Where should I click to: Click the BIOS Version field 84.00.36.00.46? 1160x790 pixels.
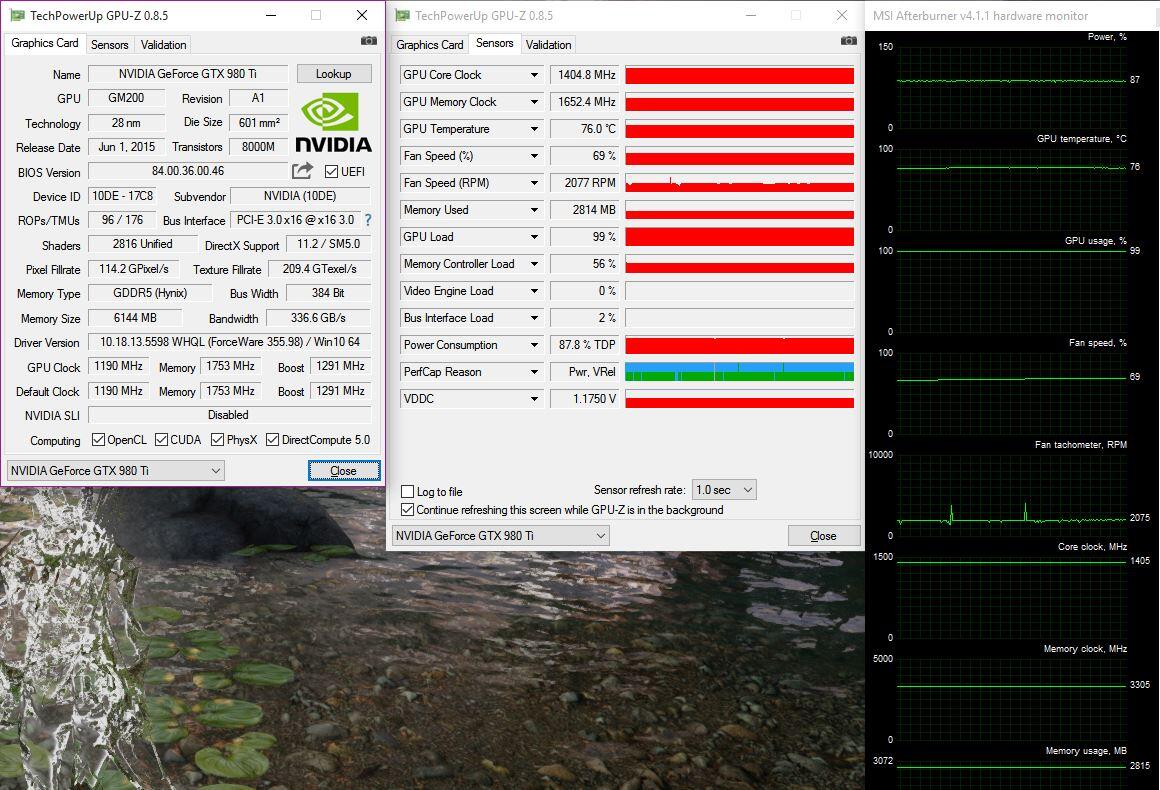[x=188, y=171]
